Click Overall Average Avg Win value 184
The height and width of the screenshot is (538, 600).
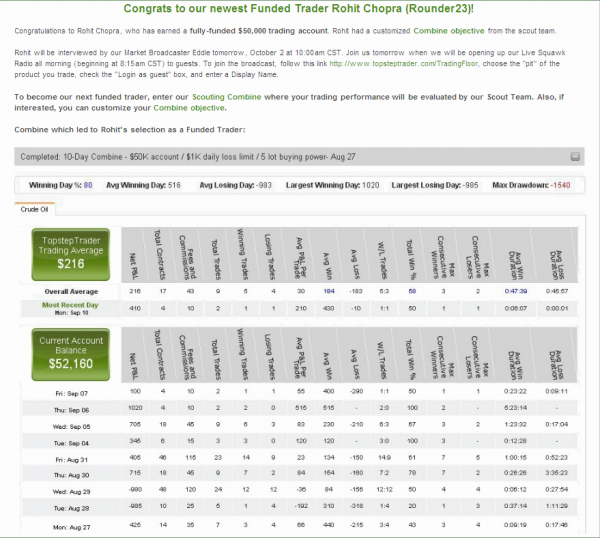[x=329, y=291]
